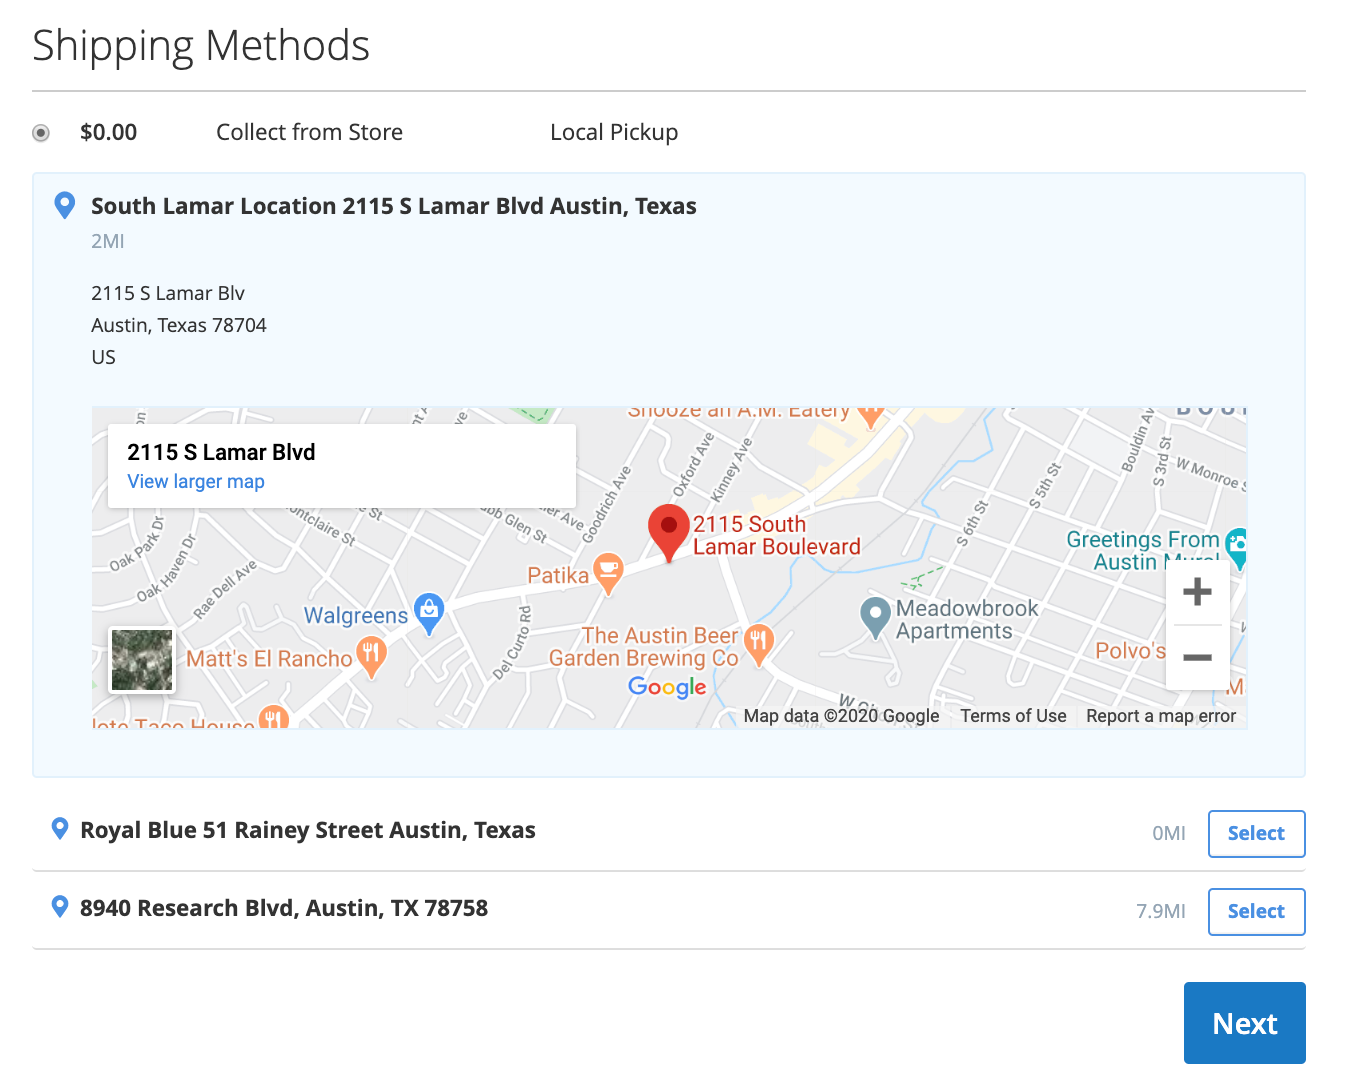Image resolution: width=1346 pixels, height=1086 pixels.
Task: Click Matt's El Rancho restaurant marker
Action: tap(371, 657)
